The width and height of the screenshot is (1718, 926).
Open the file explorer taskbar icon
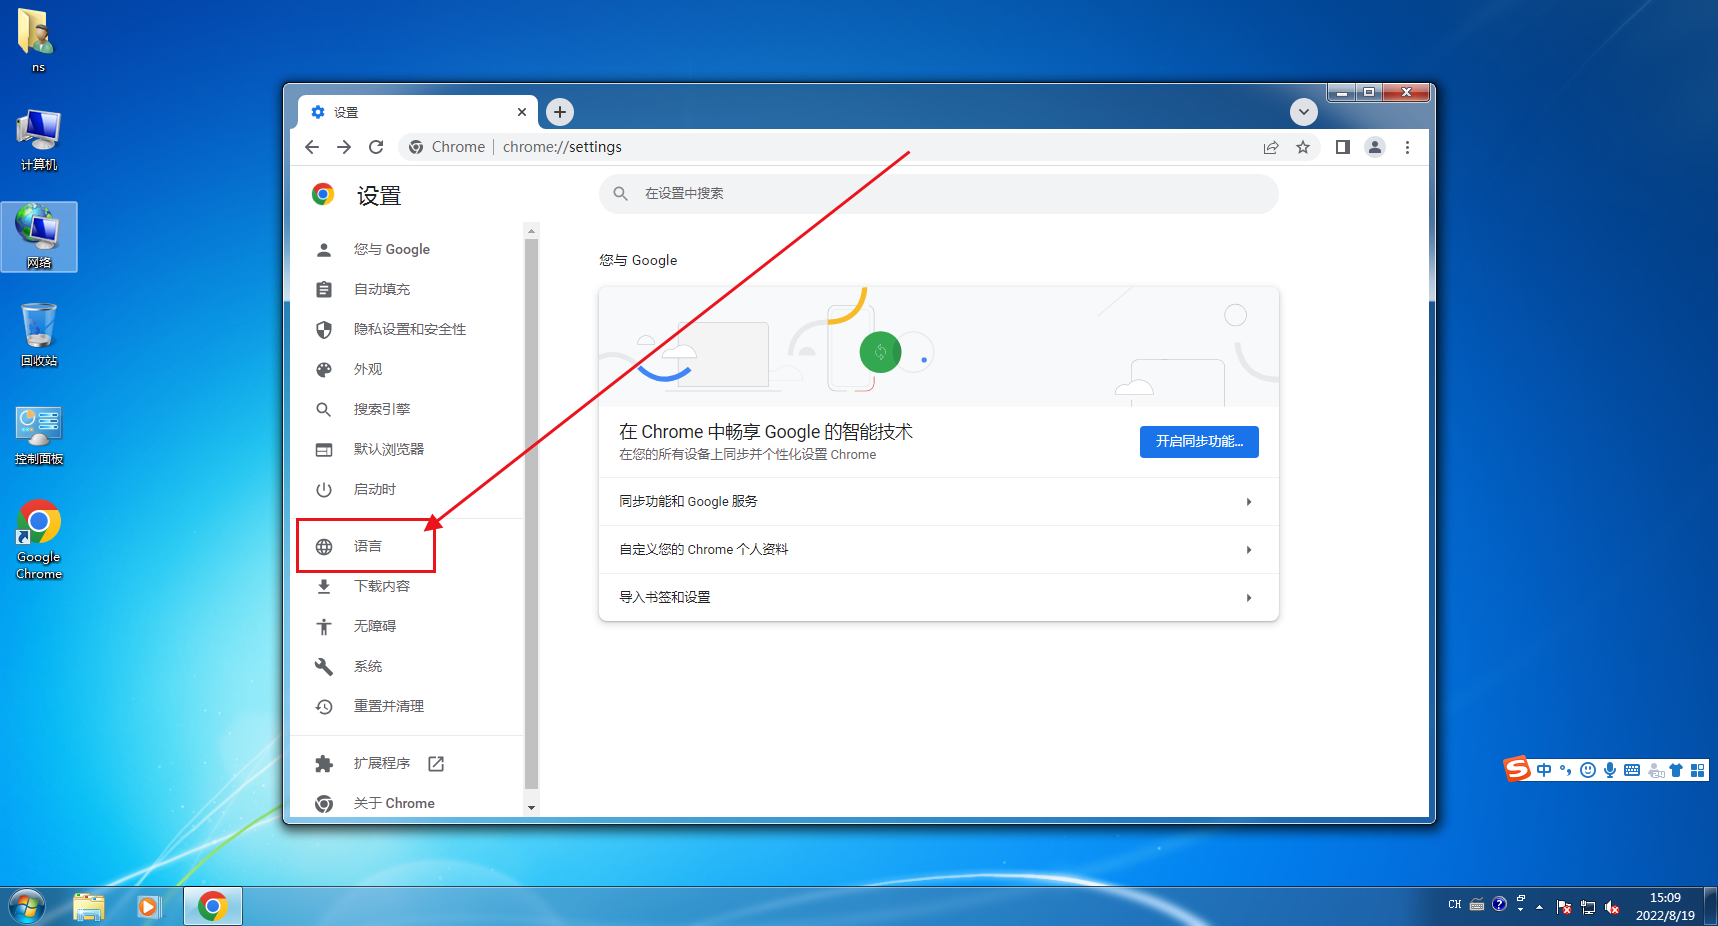89,907
